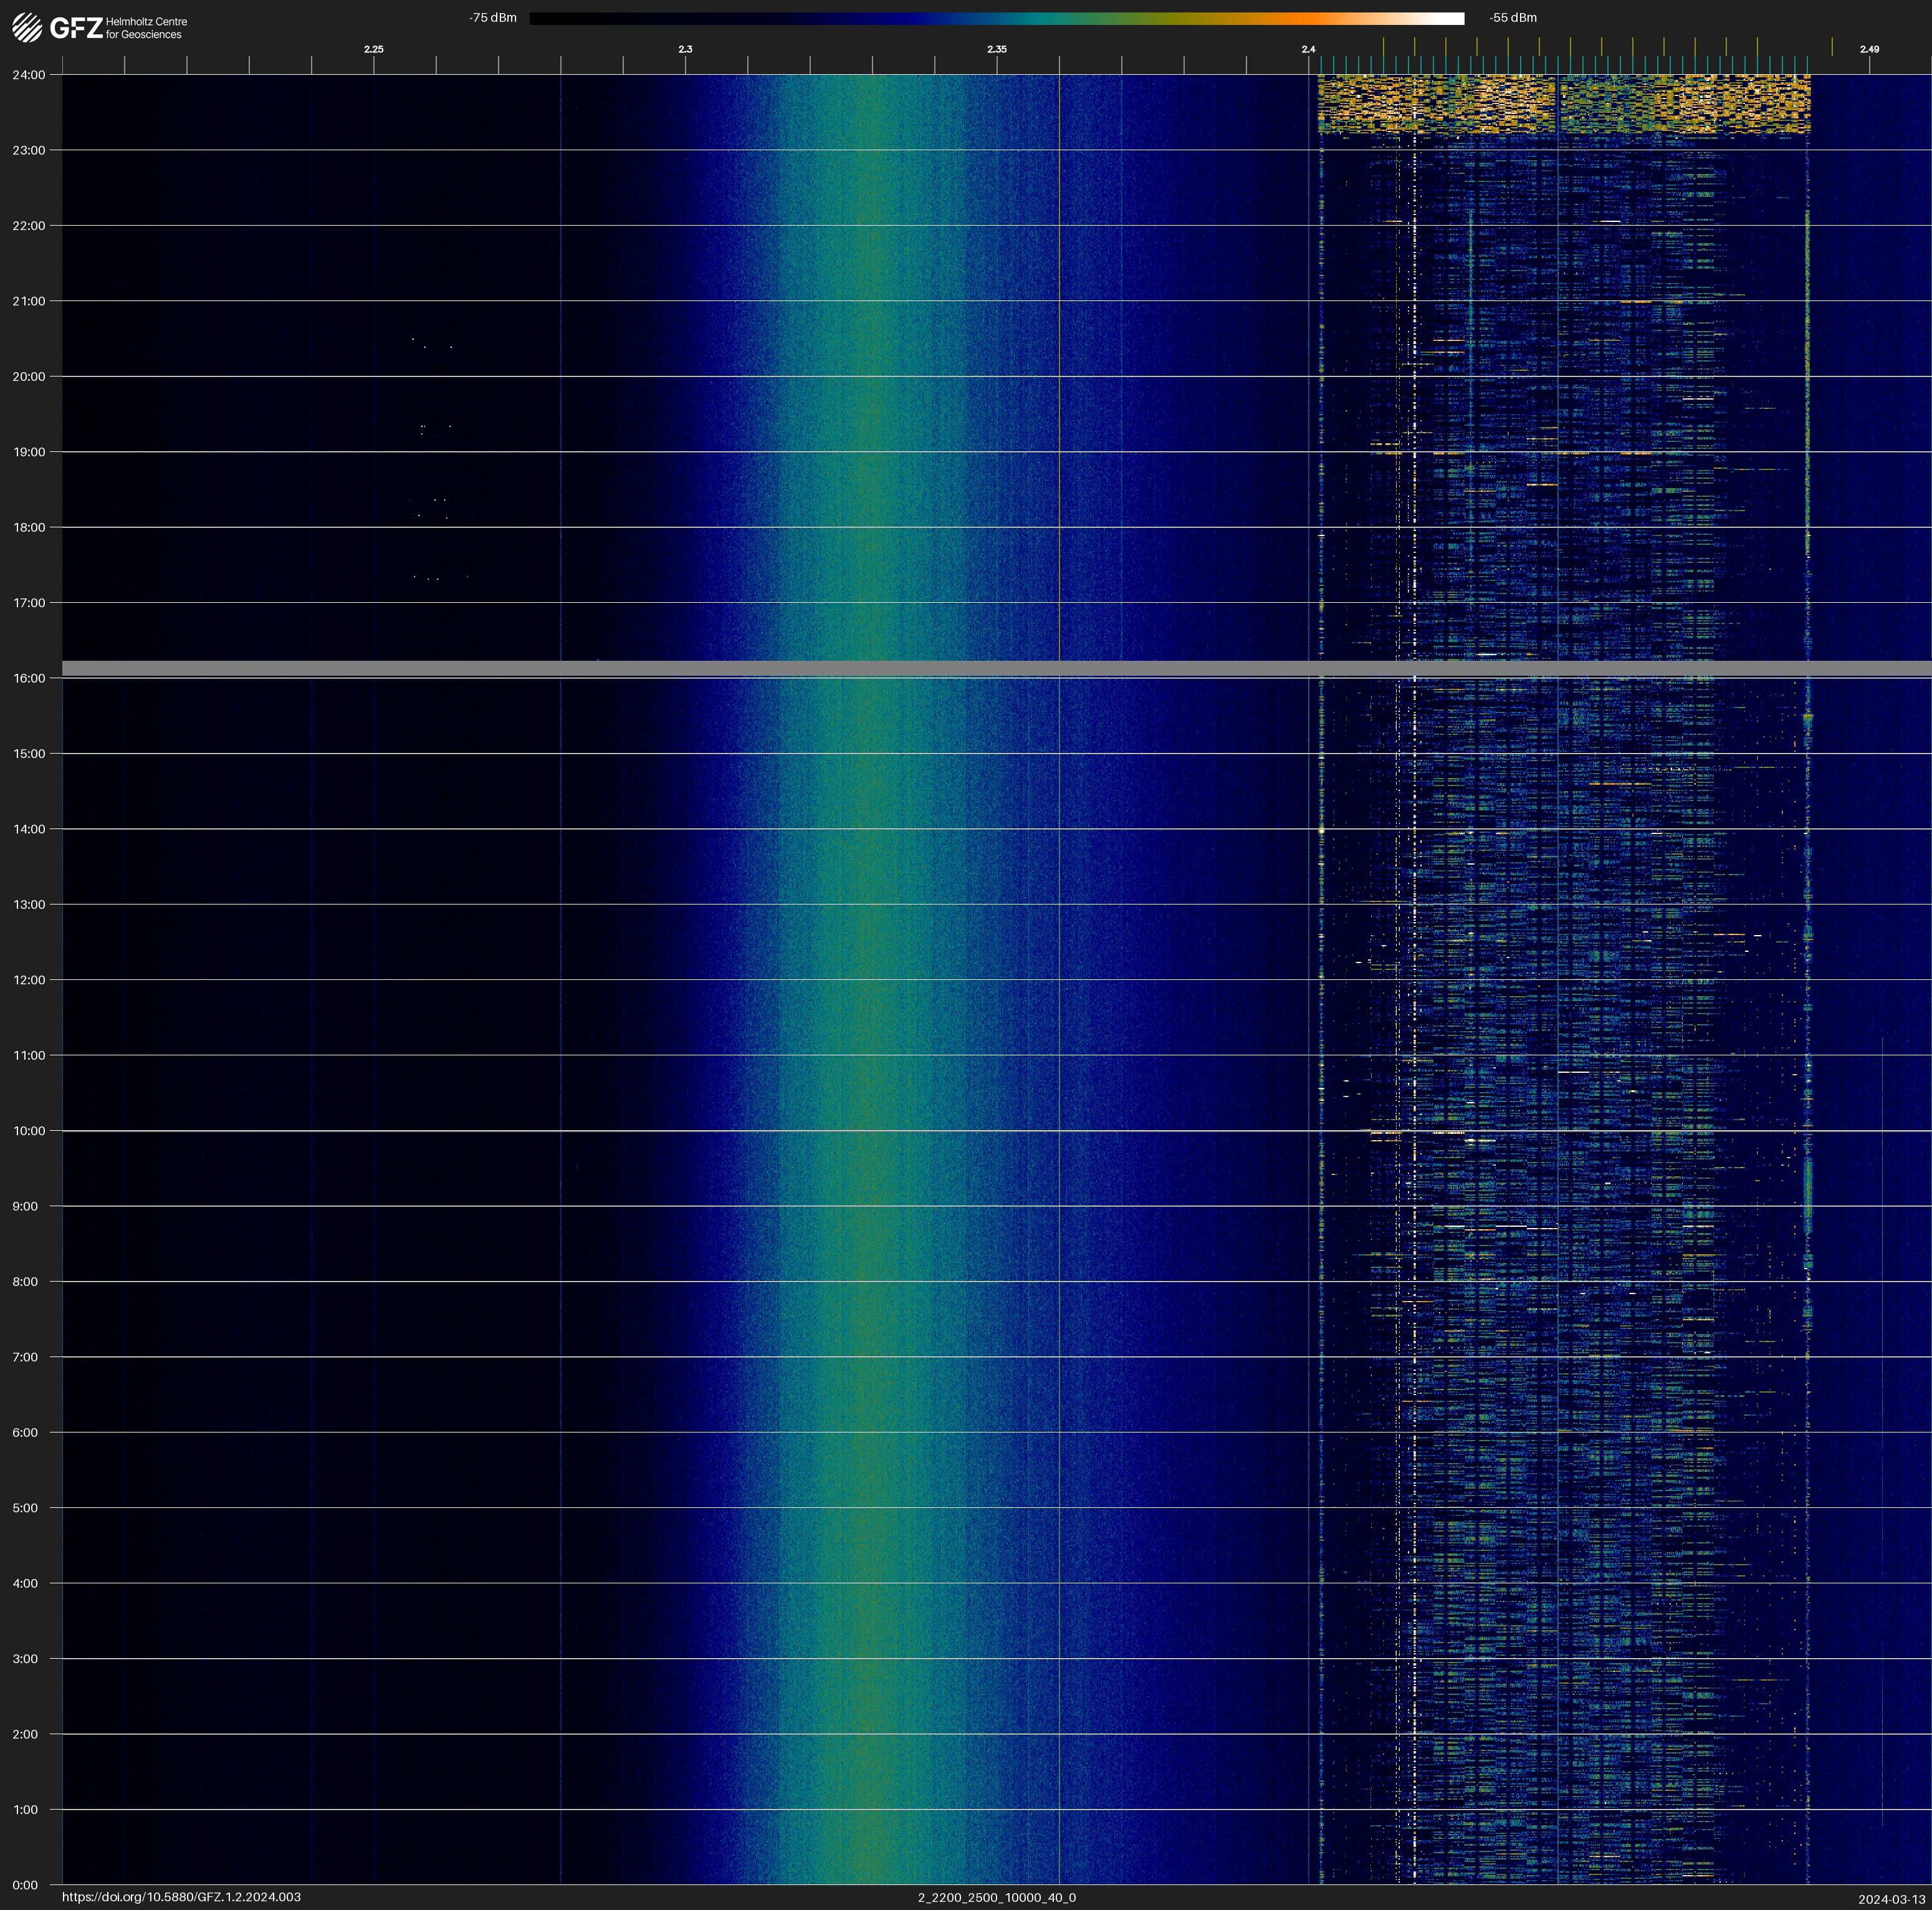Open the doi.org GFZ dataset link
The image size is (1932, 1910).
click(181, 1897)
